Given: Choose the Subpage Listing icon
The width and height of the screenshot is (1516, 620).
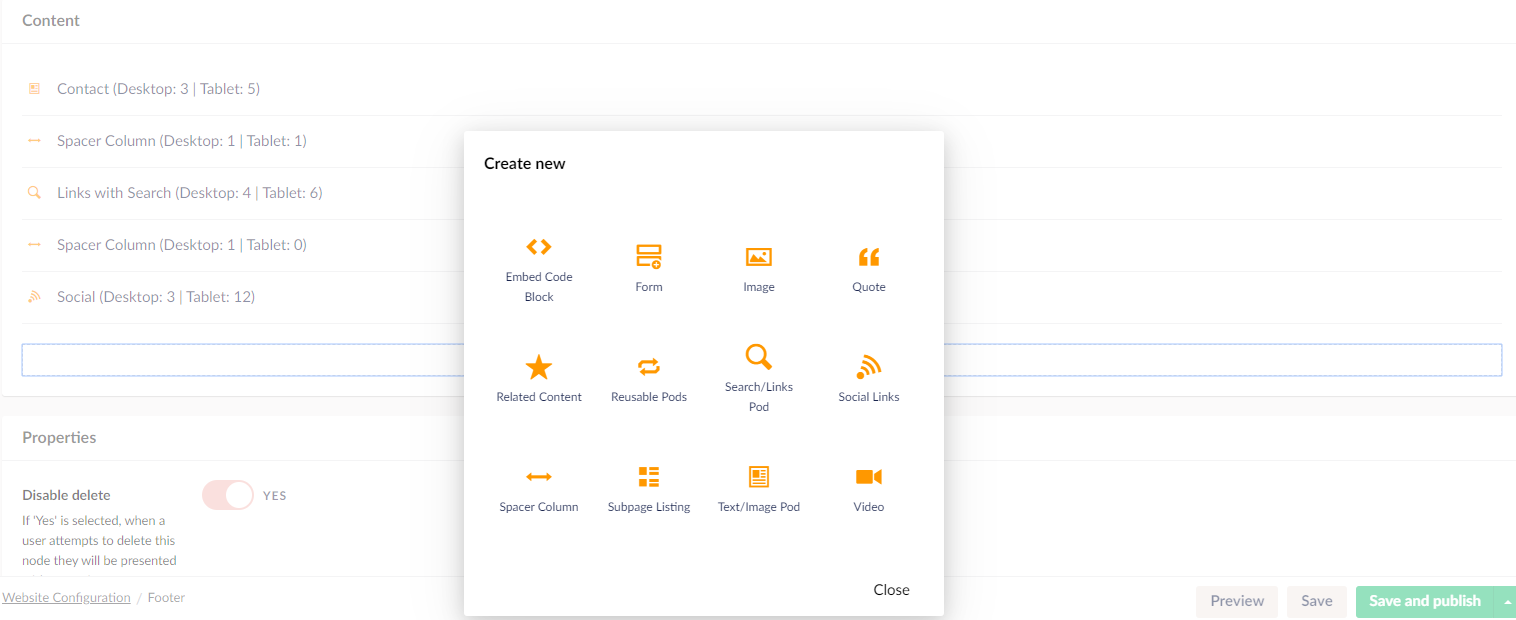Looking at the screenshot, I should (x=649, y=477).
